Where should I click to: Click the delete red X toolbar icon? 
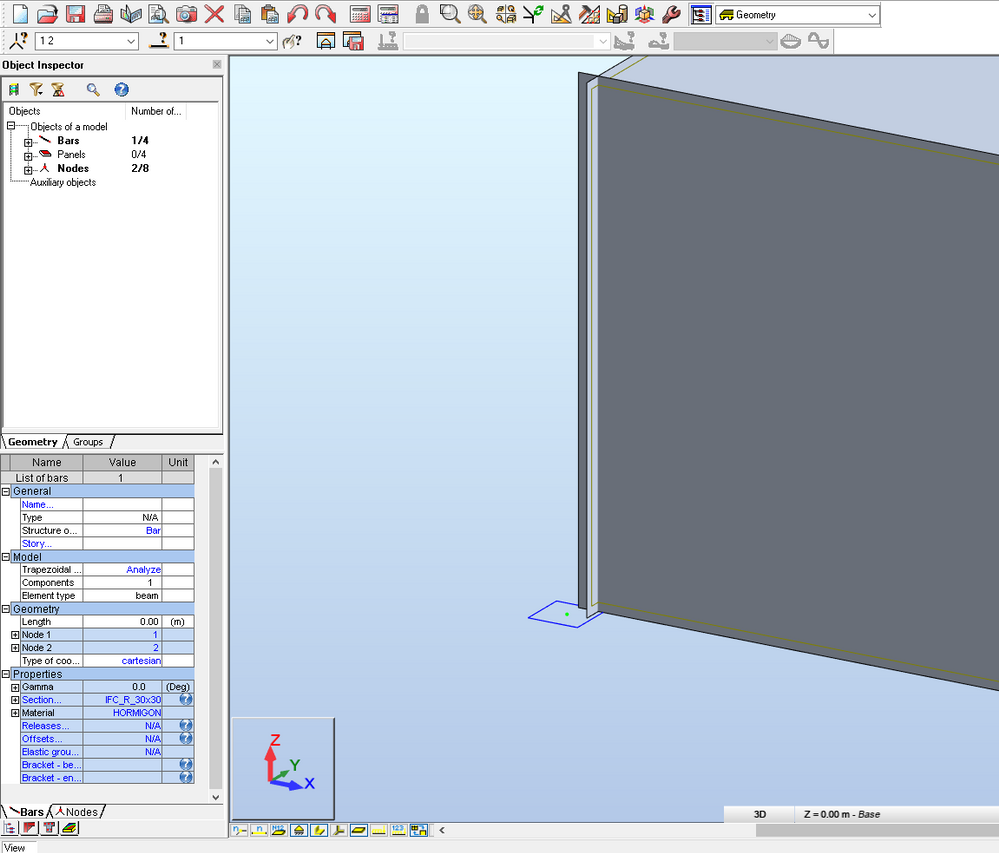click(214, 13)
